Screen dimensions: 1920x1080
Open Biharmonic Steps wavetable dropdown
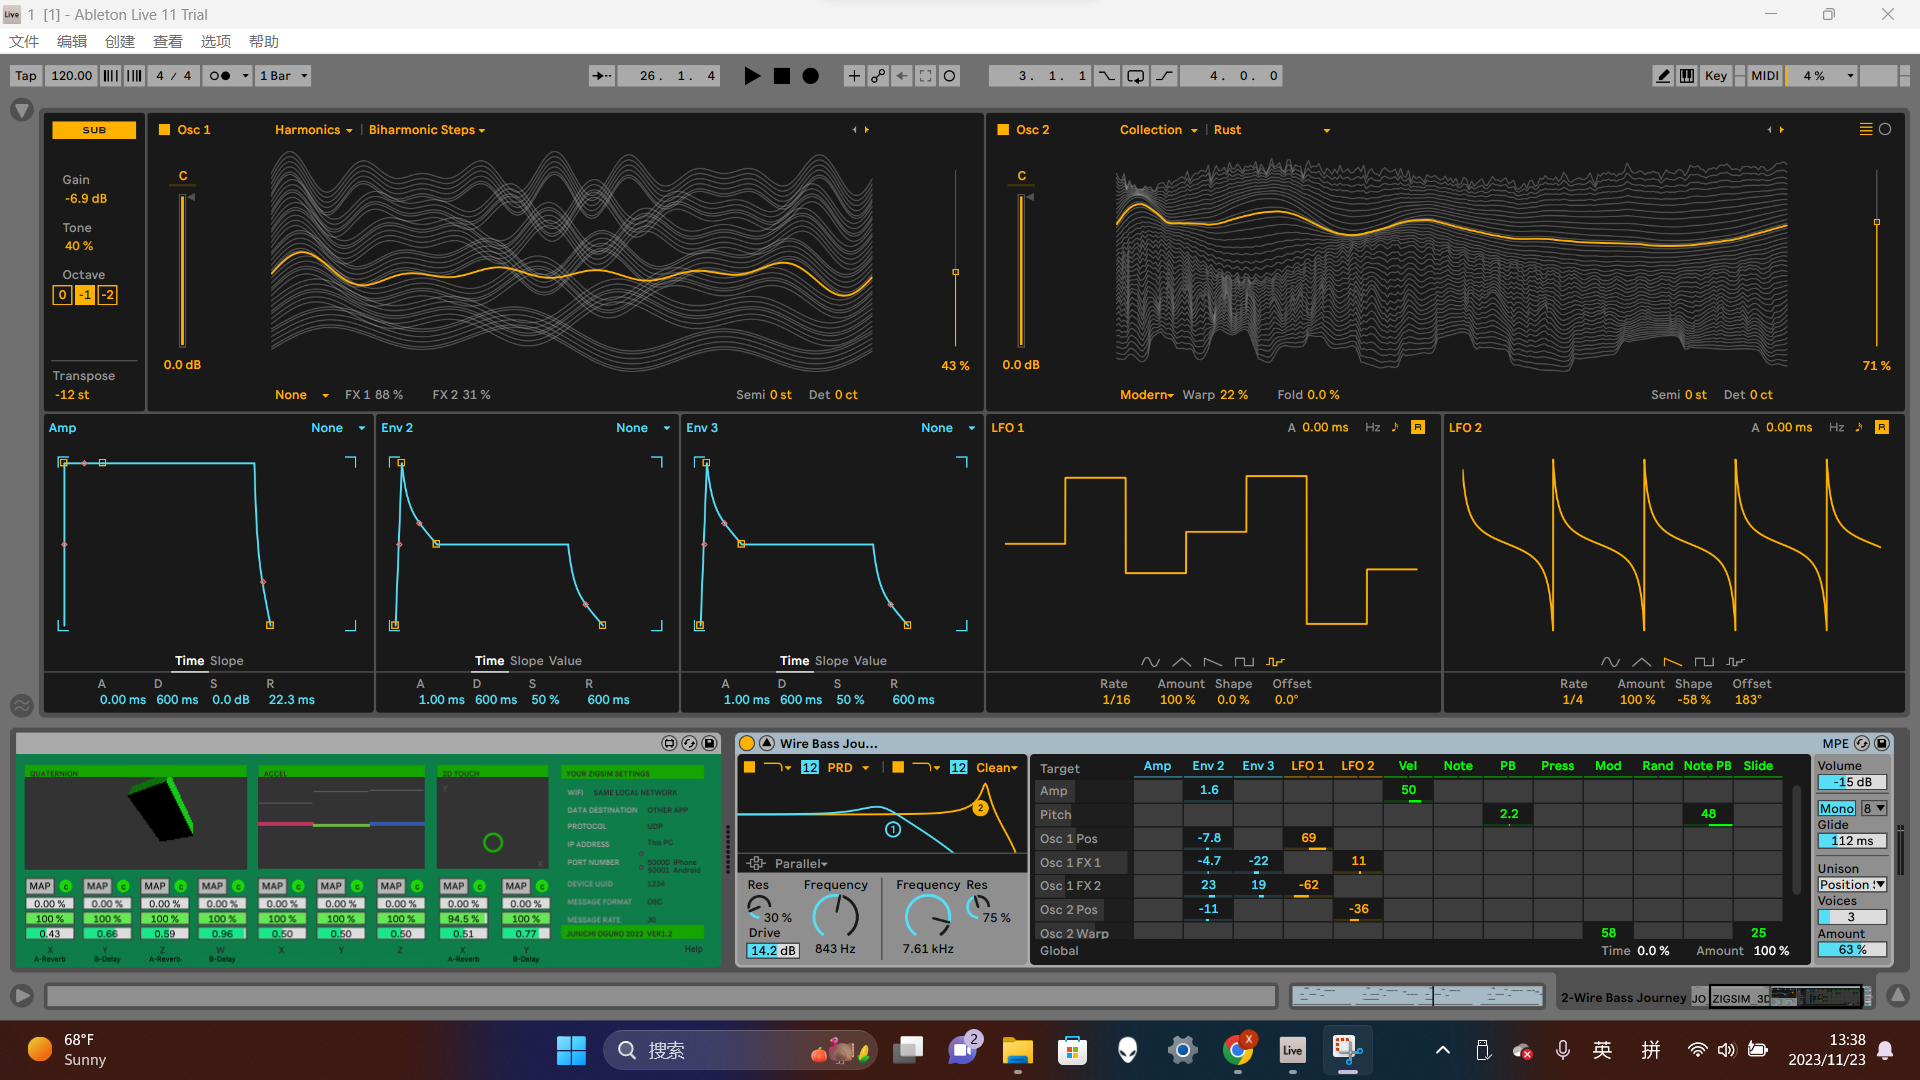click(x=427, y=130)
